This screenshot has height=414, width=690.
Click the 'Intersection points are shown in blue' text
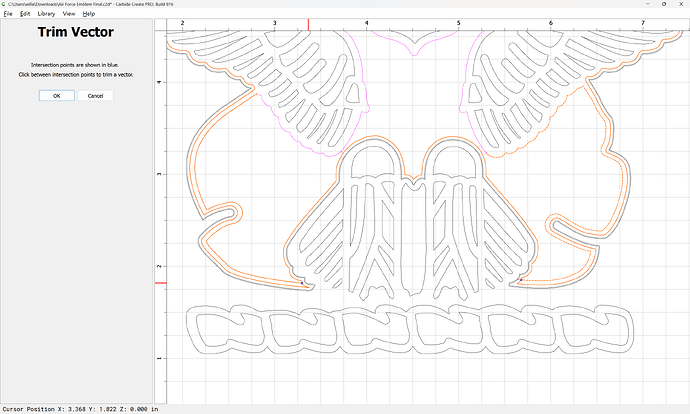pyautogui.click(x=75, y=65)
